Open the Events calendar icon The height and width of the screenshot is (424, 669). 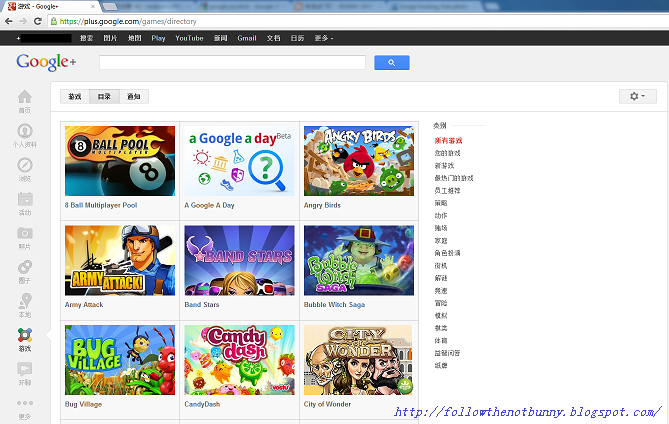click(x=24, y=200)
